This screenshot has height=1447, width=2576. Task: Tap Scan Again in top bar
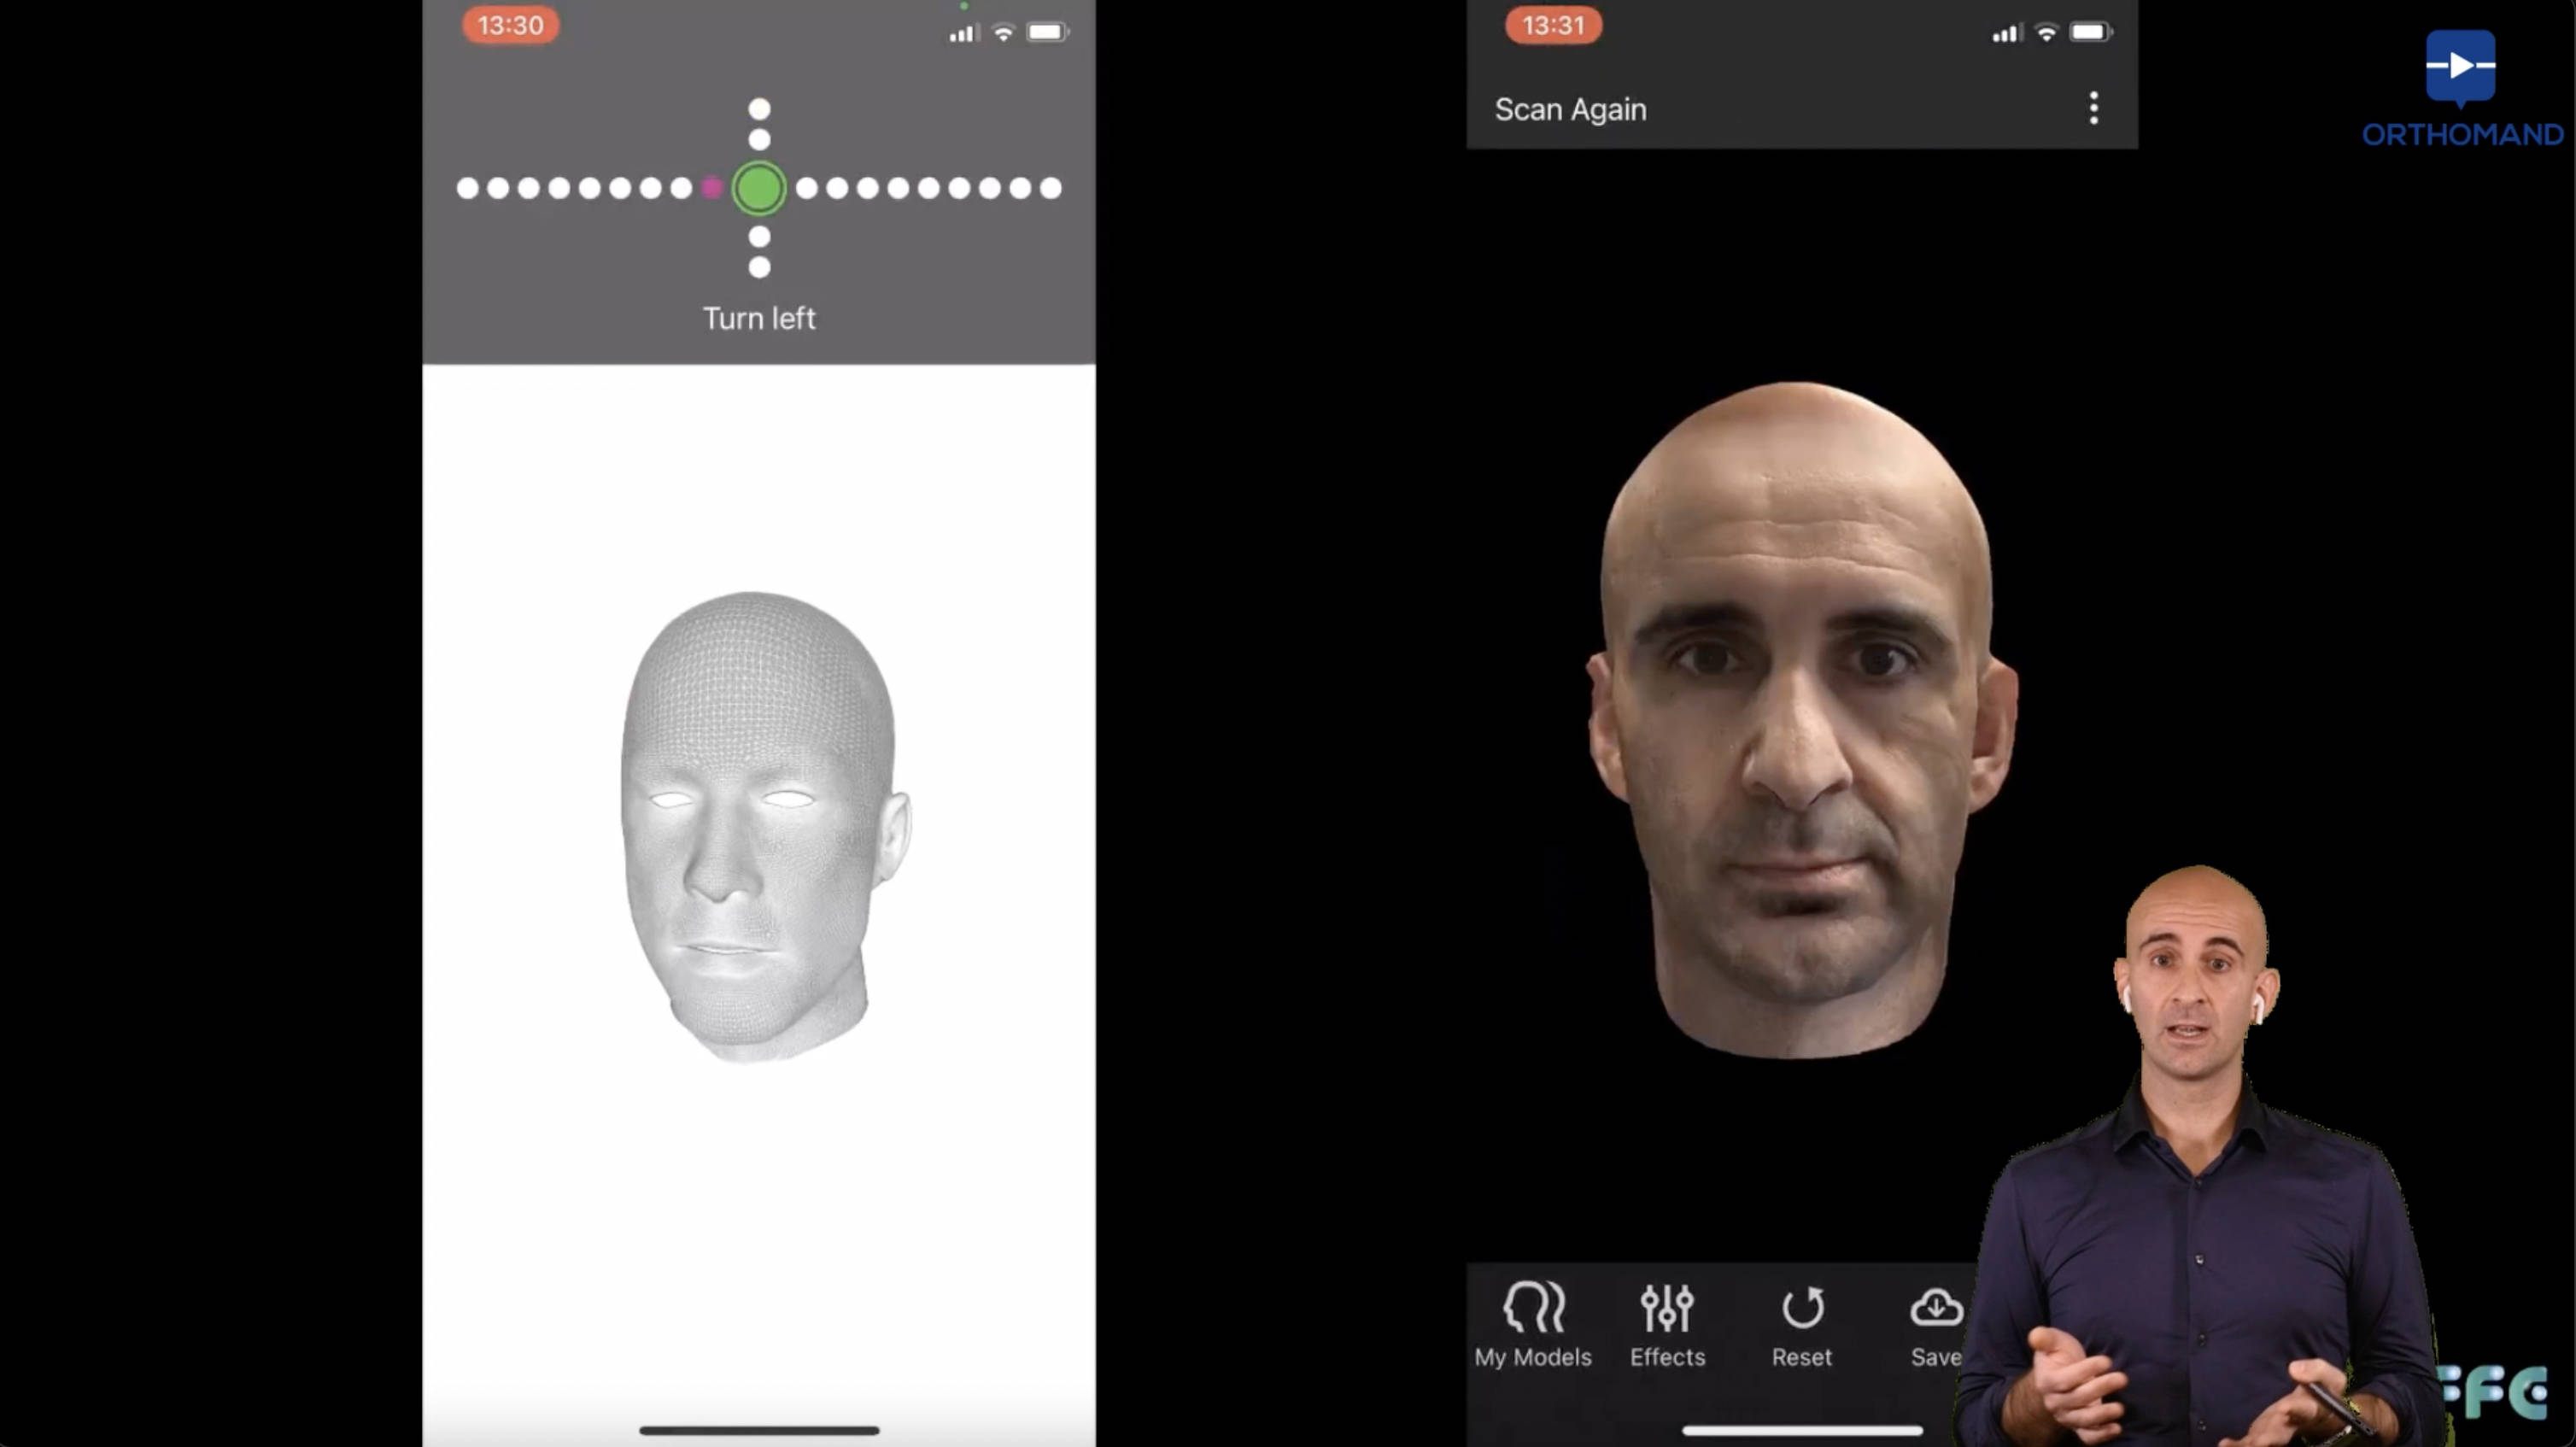1570,109
